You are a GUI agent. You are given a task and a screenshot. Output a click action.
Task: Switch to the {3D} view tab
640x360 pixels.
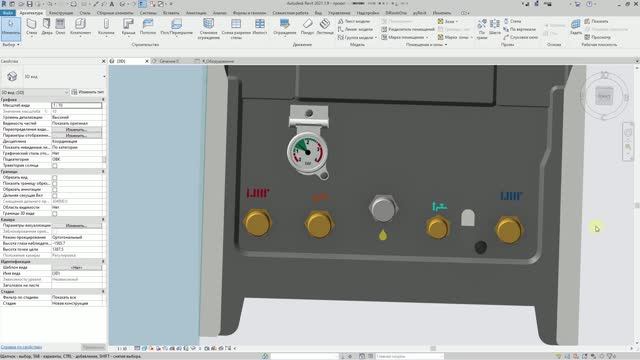tap(121, 61)
